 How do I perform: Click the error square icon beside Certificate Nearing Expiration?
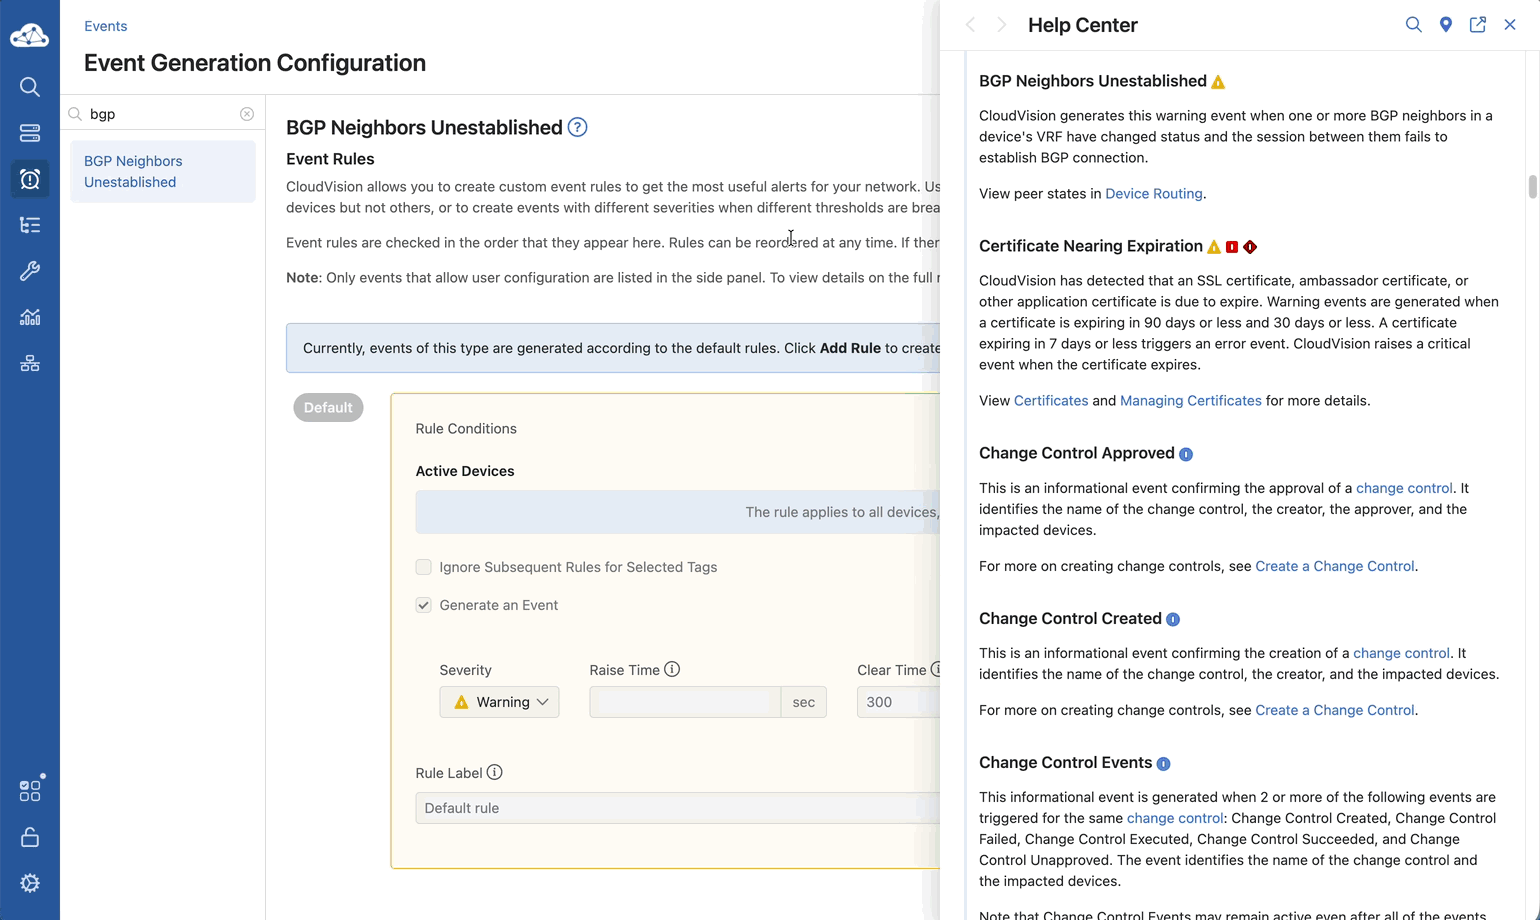[1232, 247]
